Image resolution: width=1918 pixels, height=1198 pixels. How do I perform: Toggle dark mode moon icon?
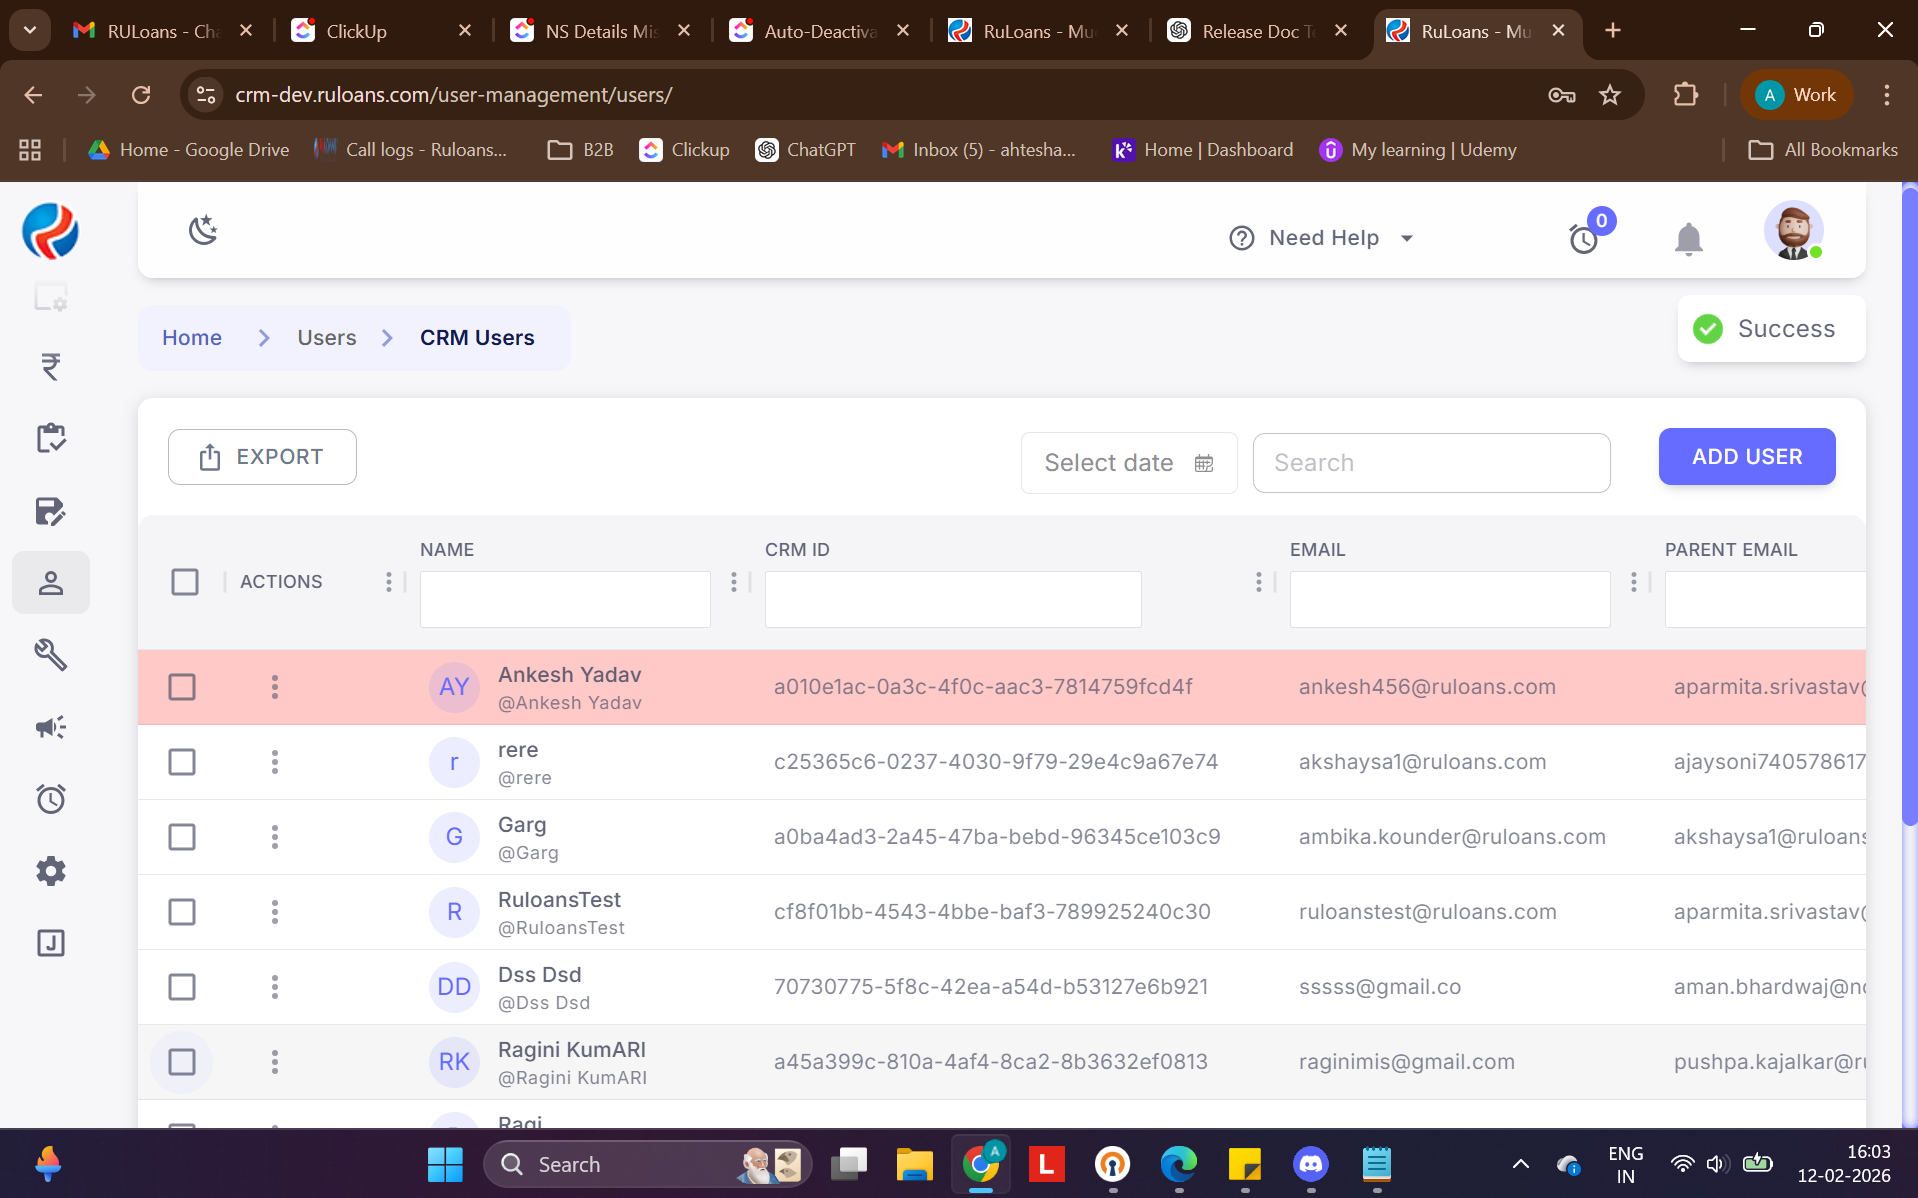tap(203, 230)
